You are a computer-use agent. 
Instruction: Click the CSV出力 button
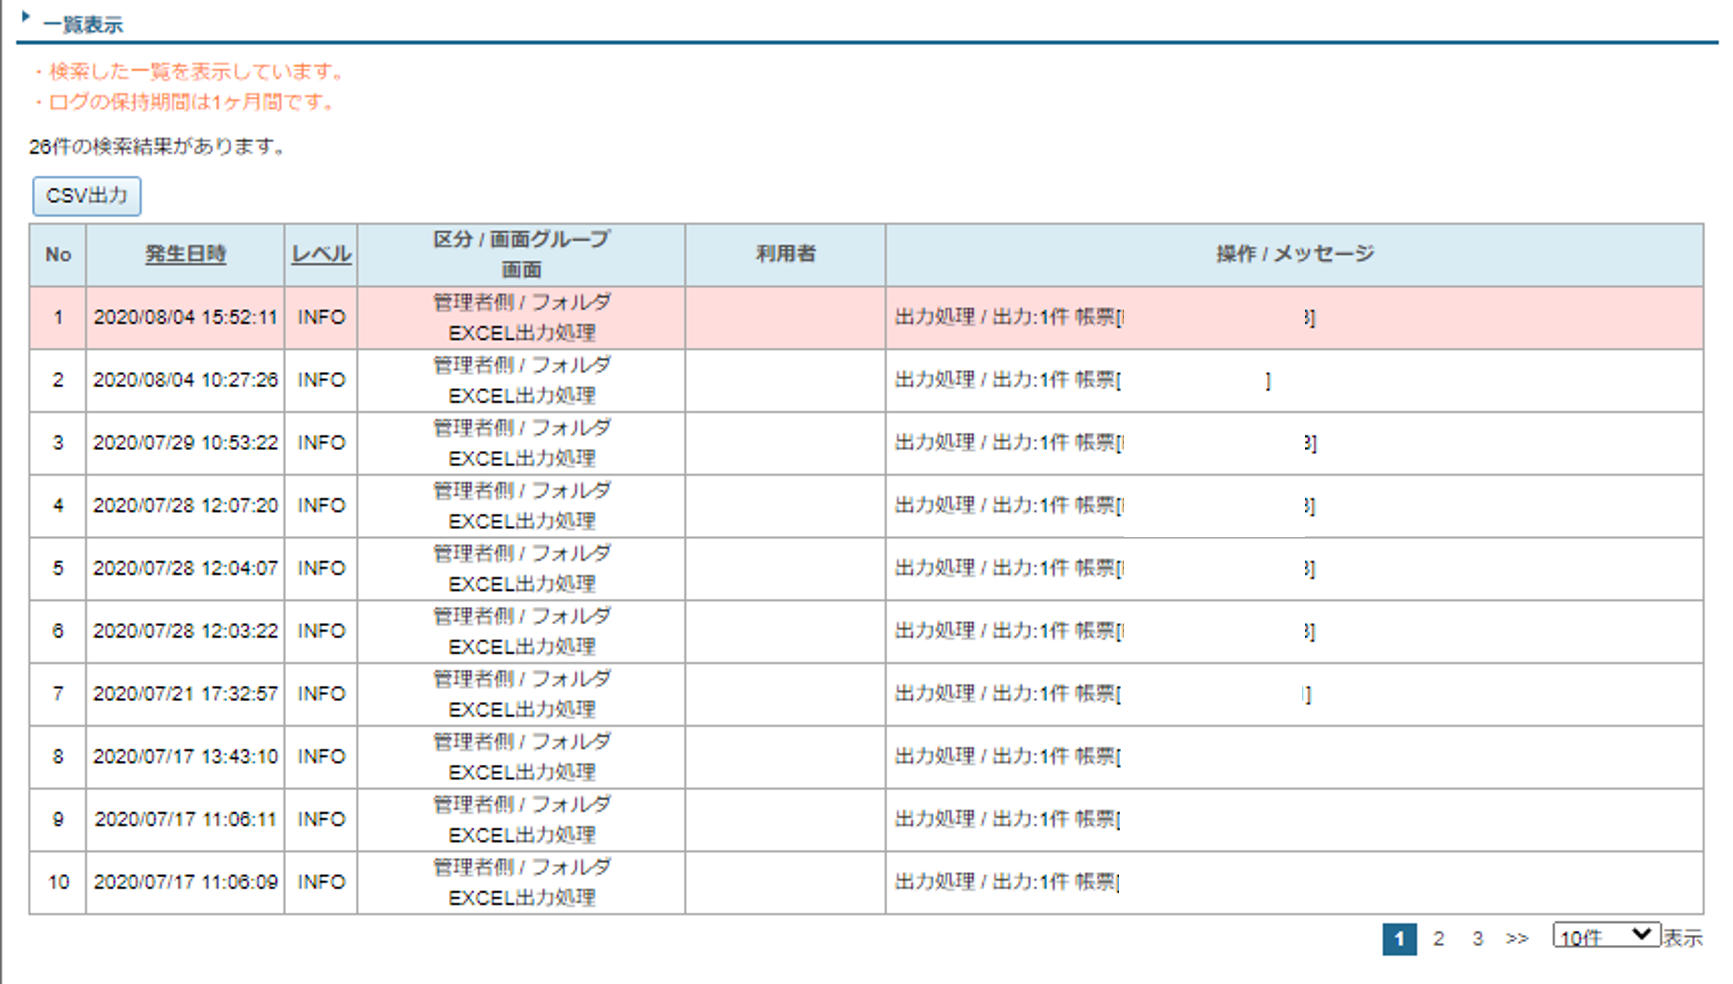click(x=87, y=196)
